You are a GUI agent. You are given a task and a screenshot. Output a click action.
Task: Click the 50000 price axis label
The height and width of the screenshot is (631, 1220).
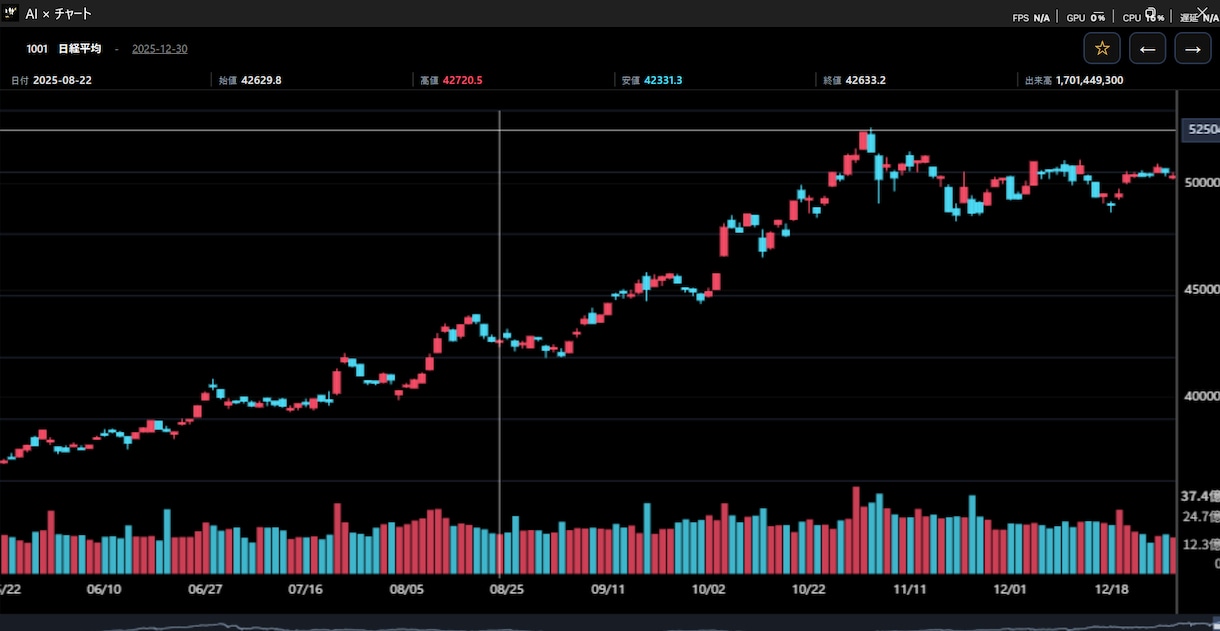point(1202,183)
